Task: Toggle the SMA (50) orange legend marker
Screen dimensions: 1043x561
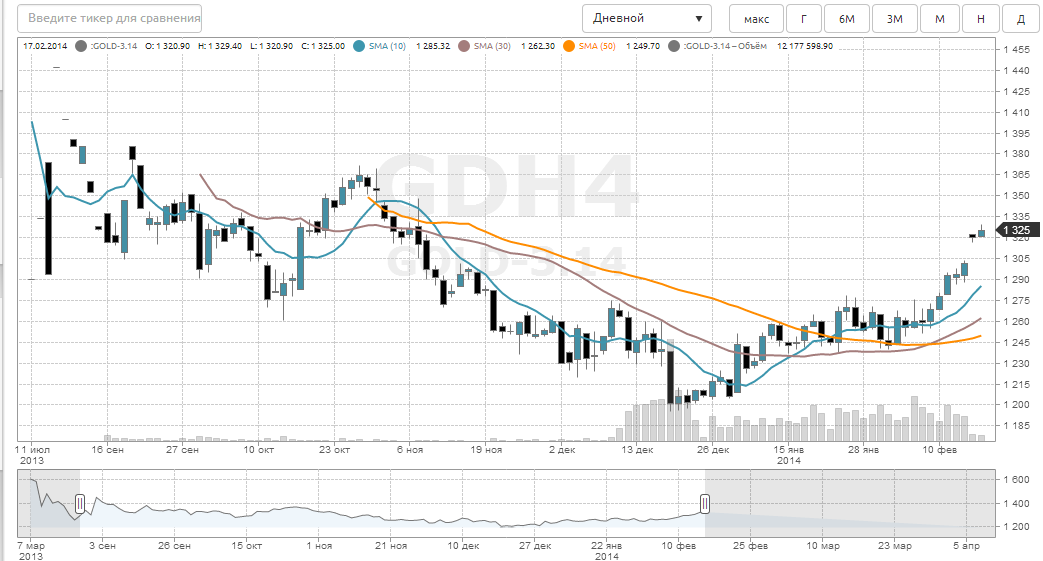Action: (570, 46)
